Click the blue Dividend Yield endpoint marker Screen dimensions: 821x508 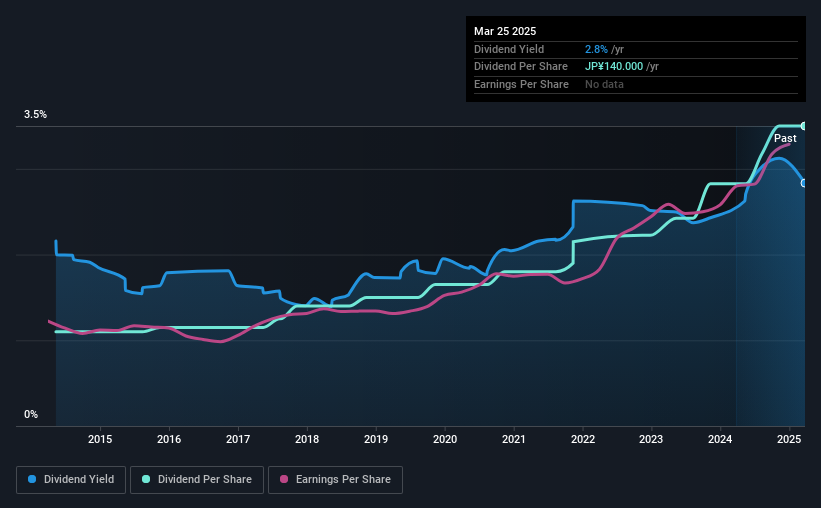click(x=804, y=183)
